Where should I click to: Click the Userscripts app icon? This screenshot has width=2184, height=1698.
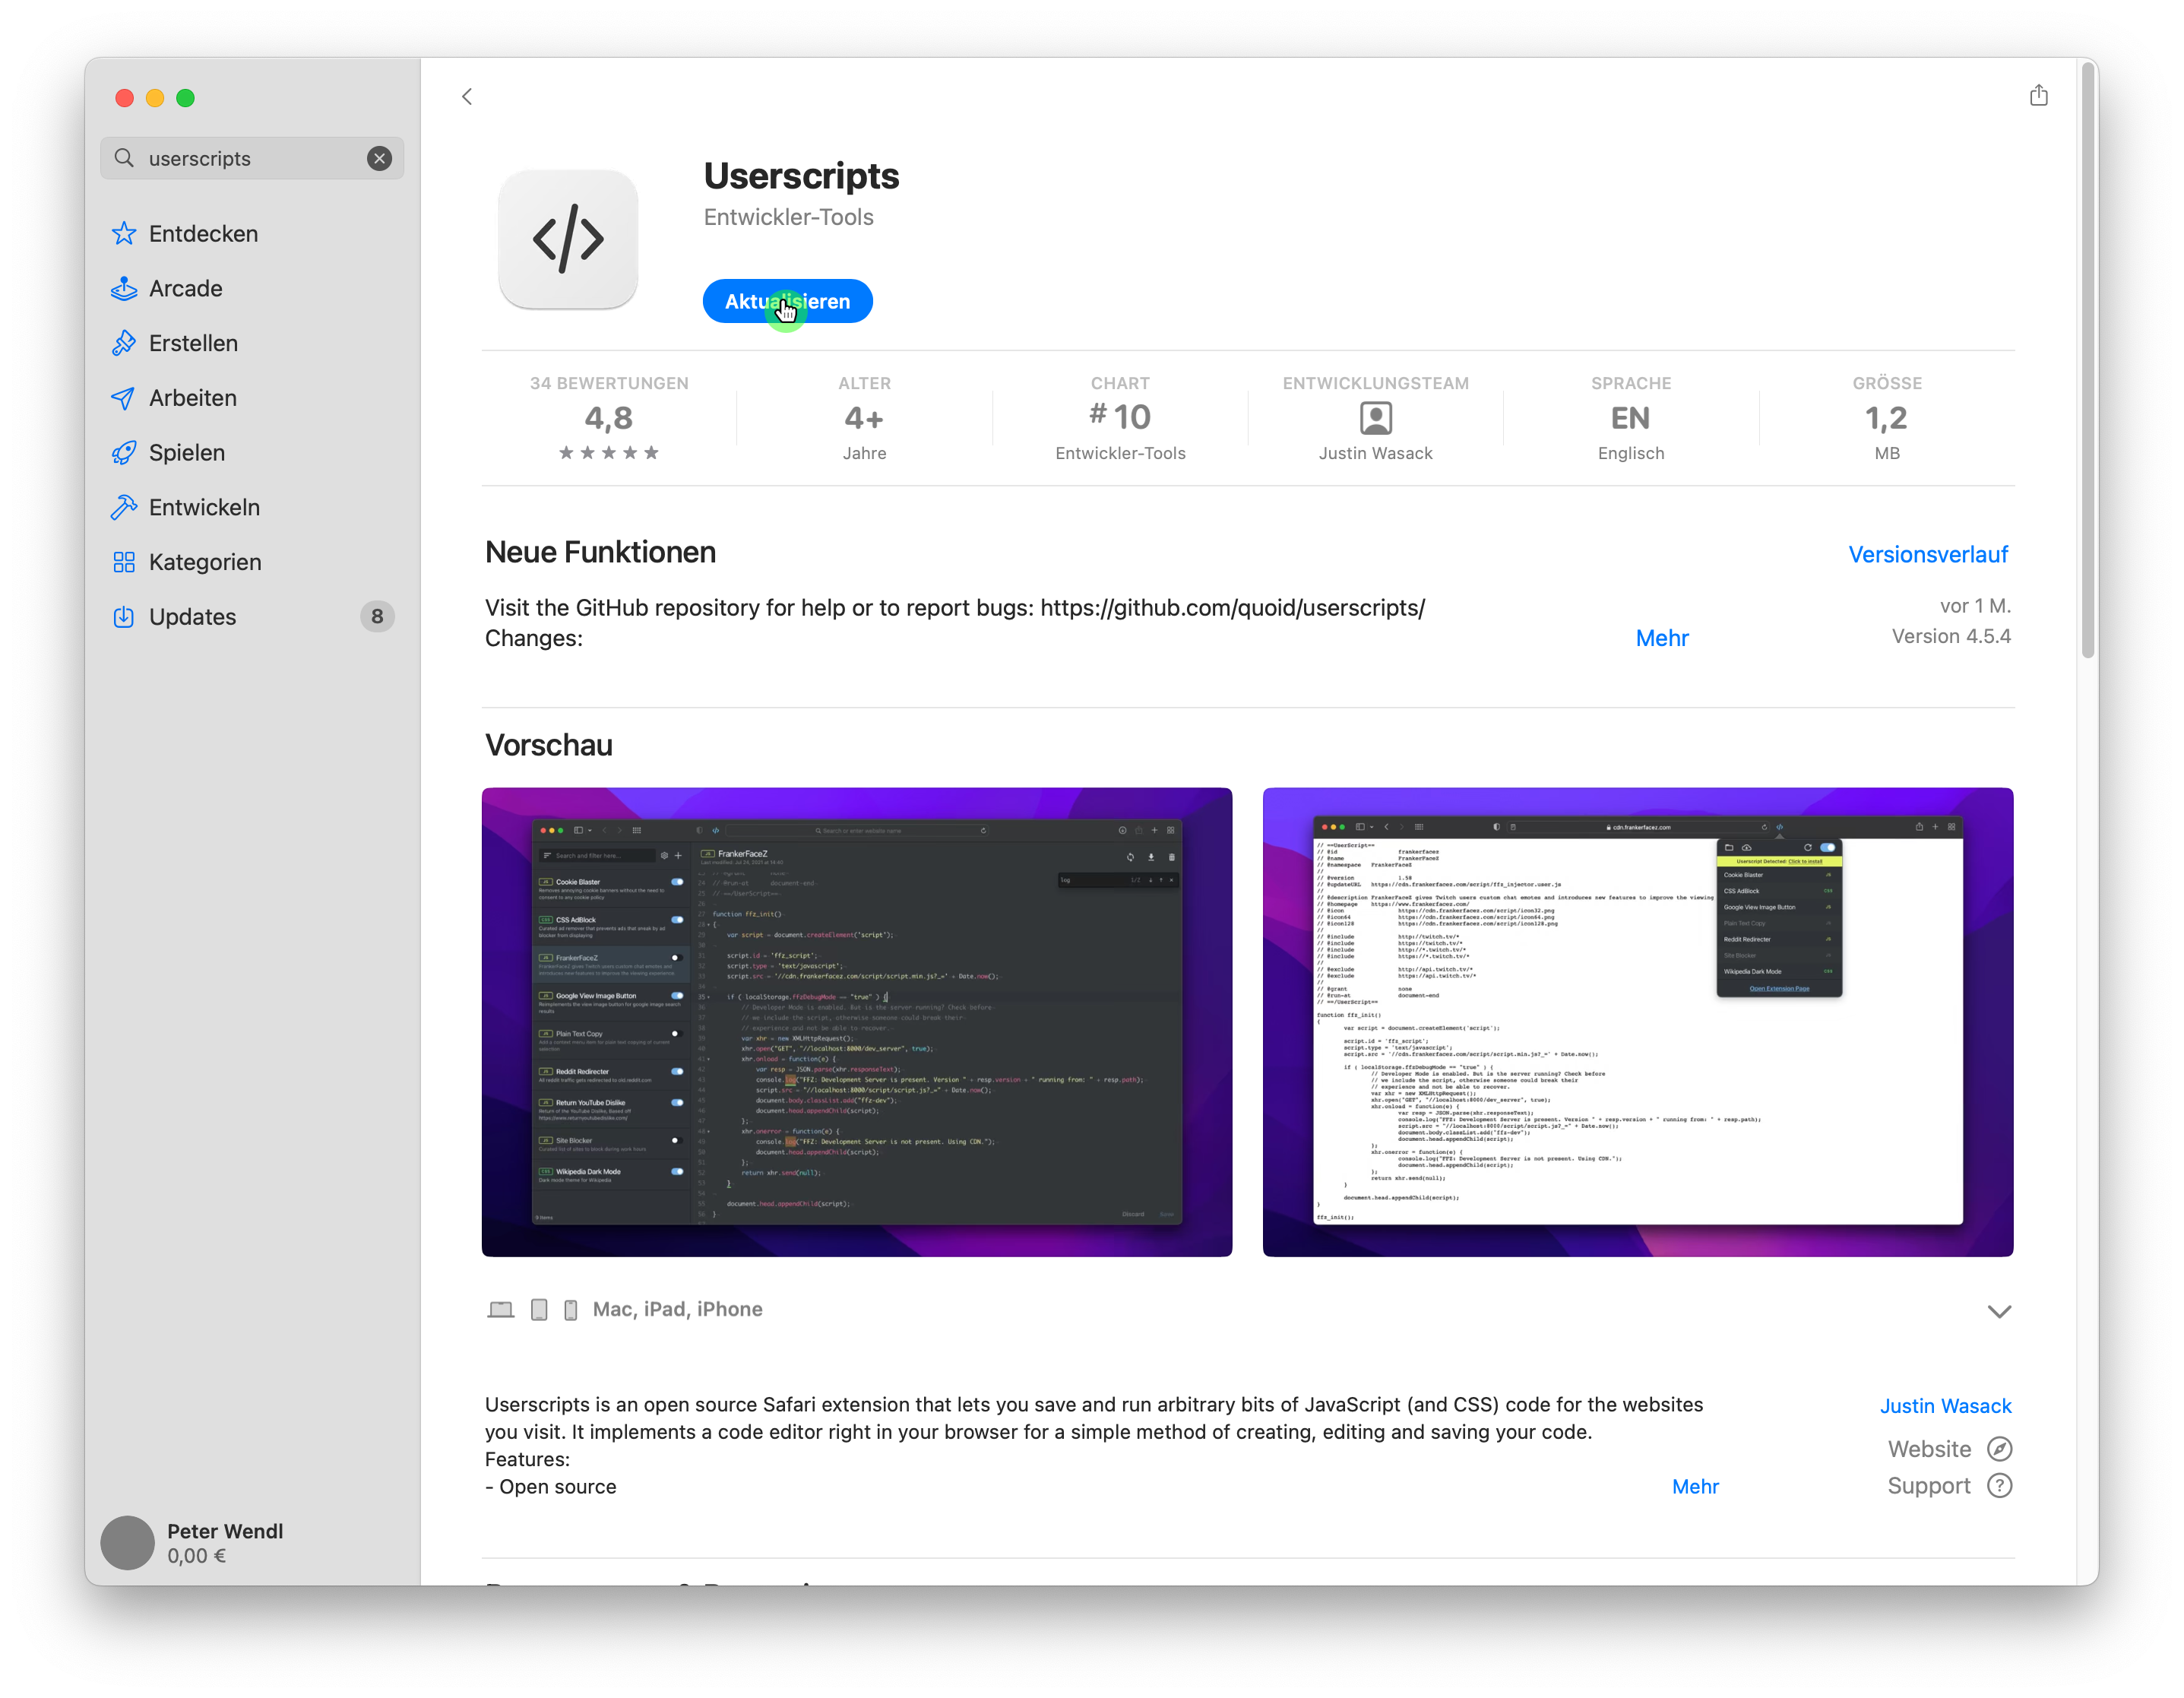pos(568,239)
